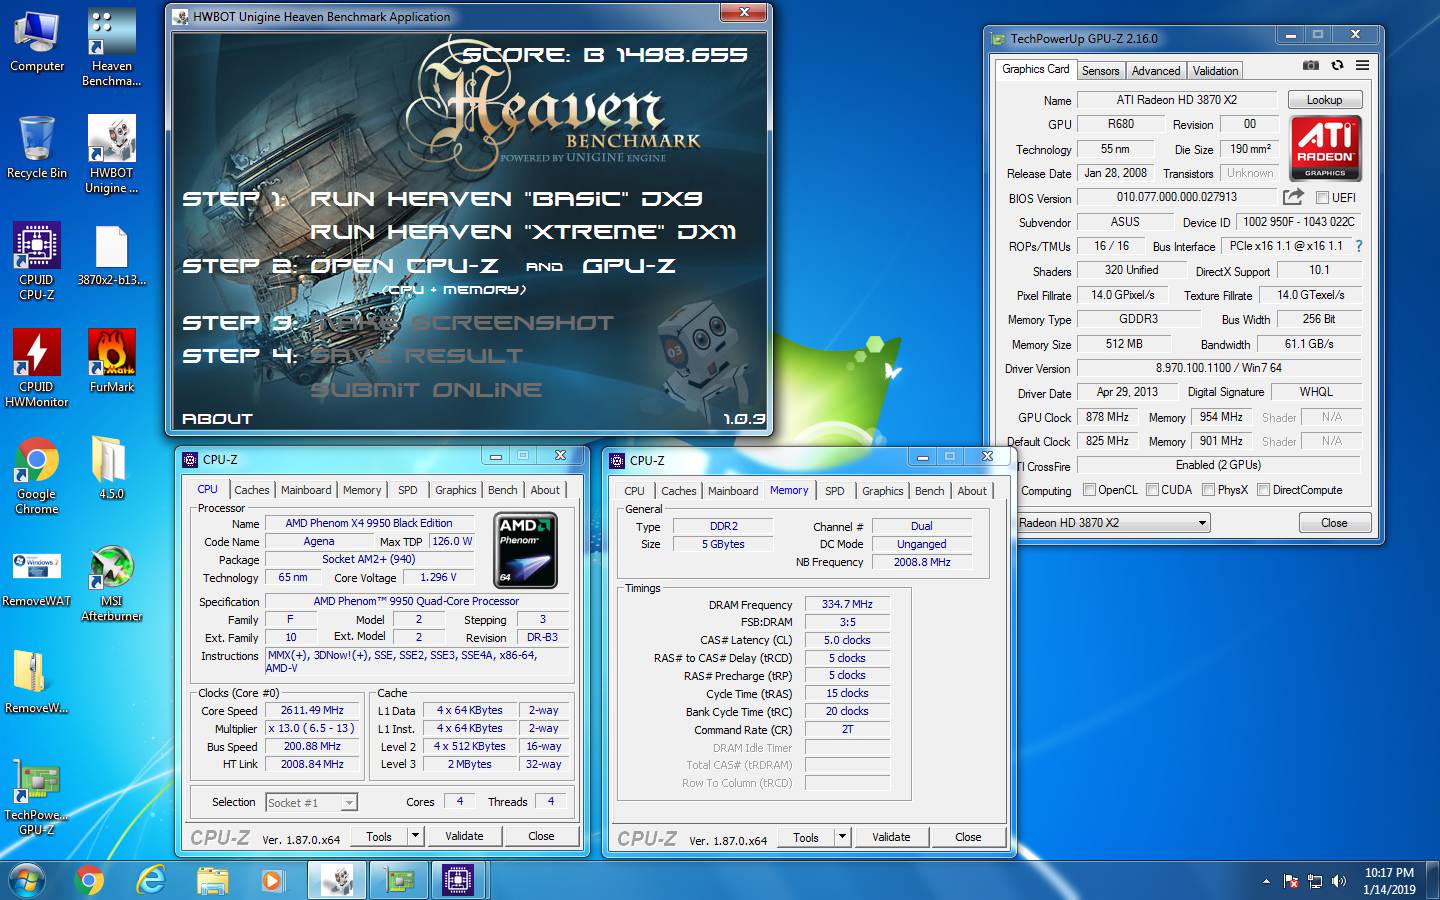Open Internet Explorer from the taskbar
The height and width of the screenshot is (900, 1440).
pos(151,881)
